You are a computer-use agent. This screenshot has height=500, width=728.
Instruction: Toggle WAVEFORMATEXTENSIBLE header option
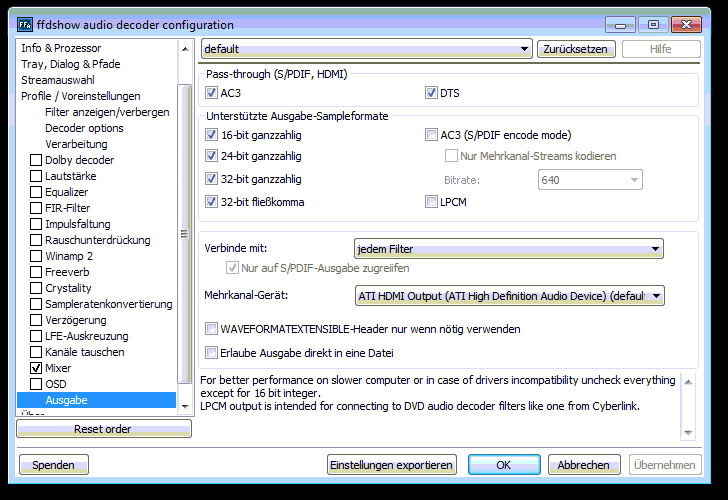(211, 329)
